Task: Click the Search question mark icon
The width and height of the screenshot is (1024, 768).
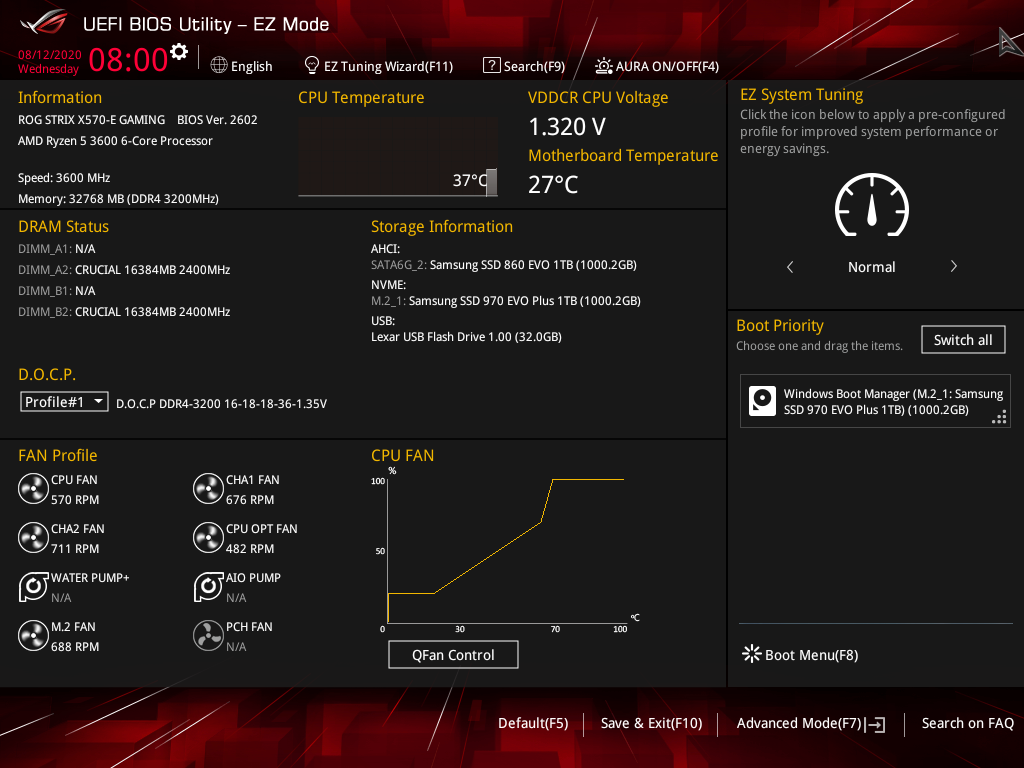Action: point(491,65)
